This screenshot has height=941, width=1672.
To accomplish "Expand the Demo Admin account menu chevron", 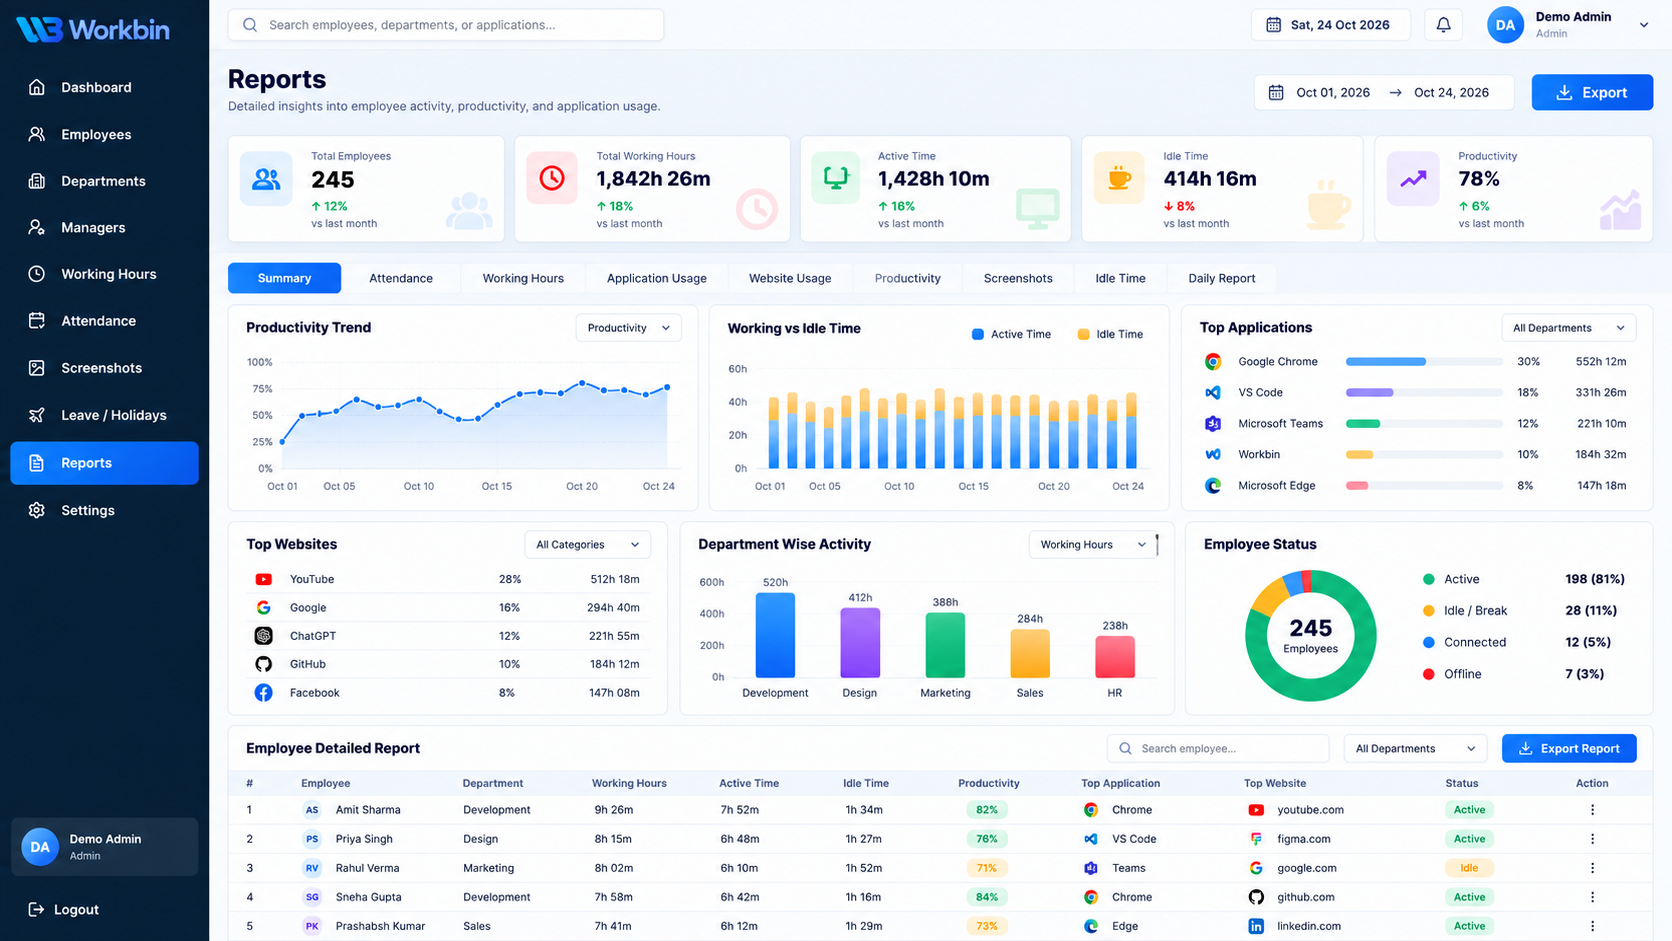I will tap(1644, 25).
